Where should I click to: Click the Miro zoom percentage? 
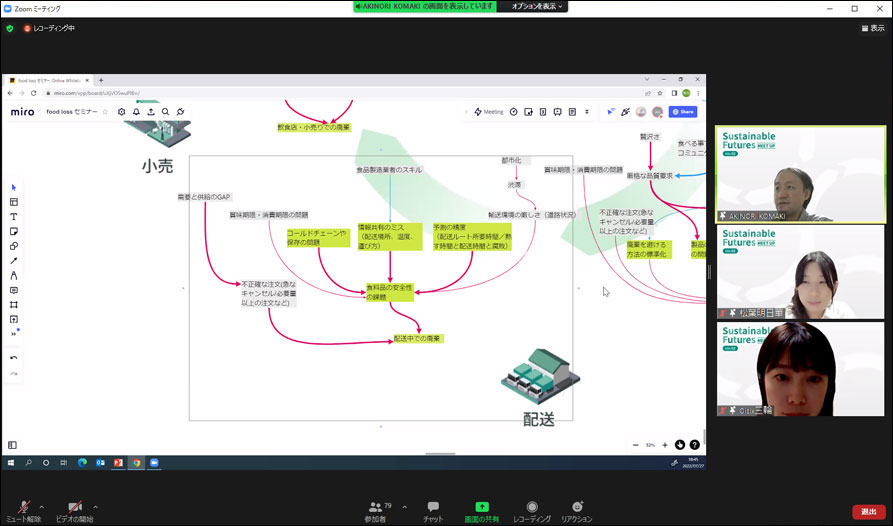[650, 445]
